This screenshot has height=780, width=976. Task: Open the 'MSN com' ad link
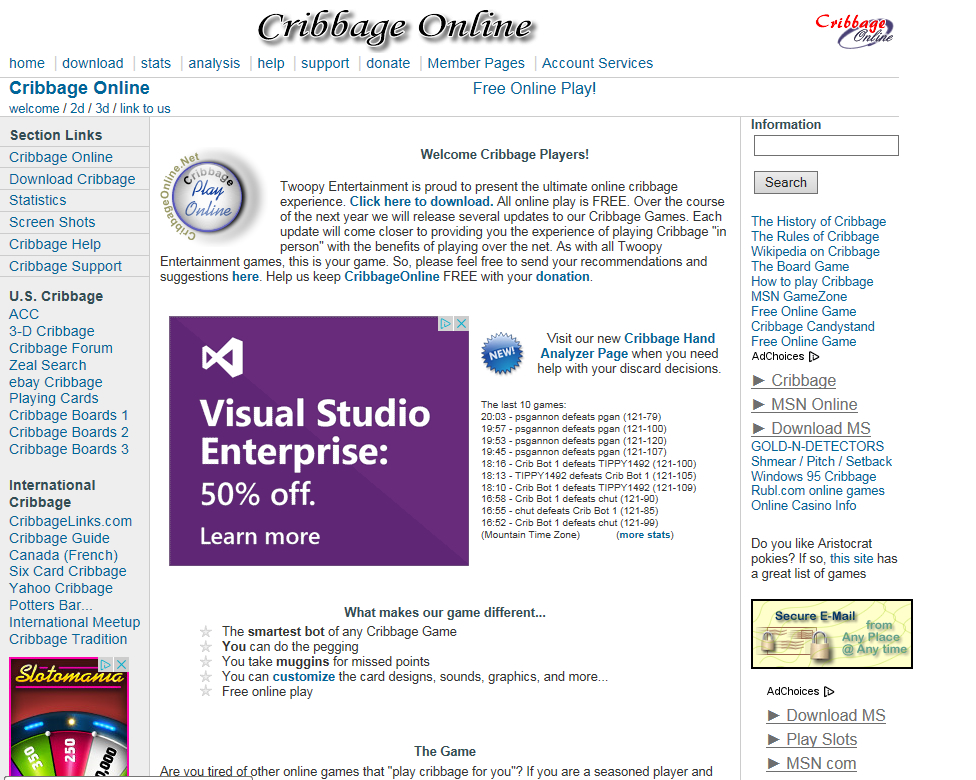tap(812, 763)
